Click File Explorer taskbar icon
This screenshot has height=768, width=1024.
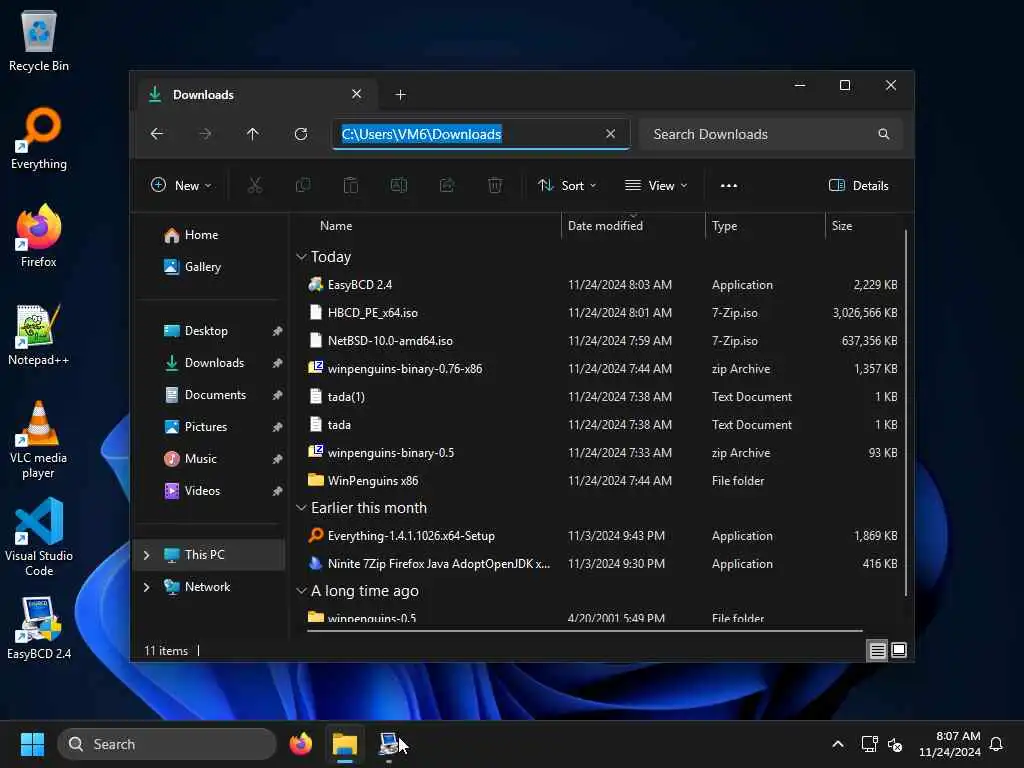coord(345,744)
